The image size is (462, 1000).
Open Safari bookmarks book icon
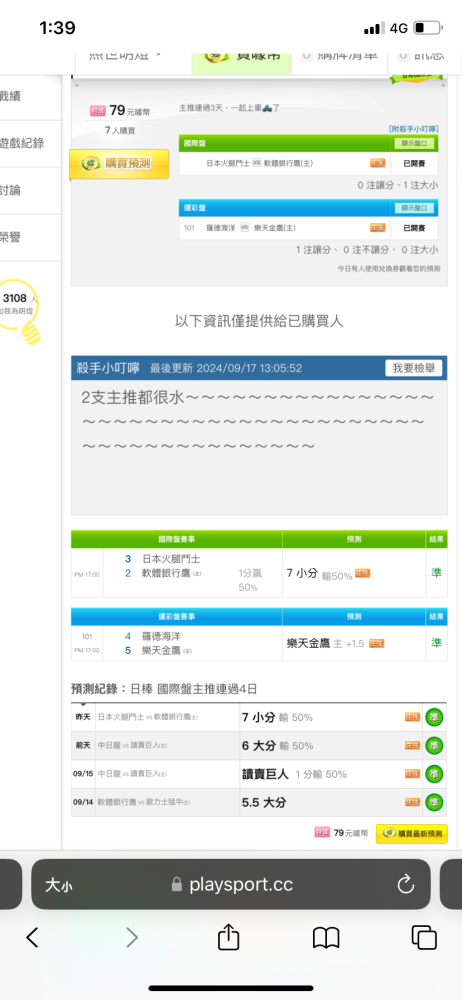point(326,938)
